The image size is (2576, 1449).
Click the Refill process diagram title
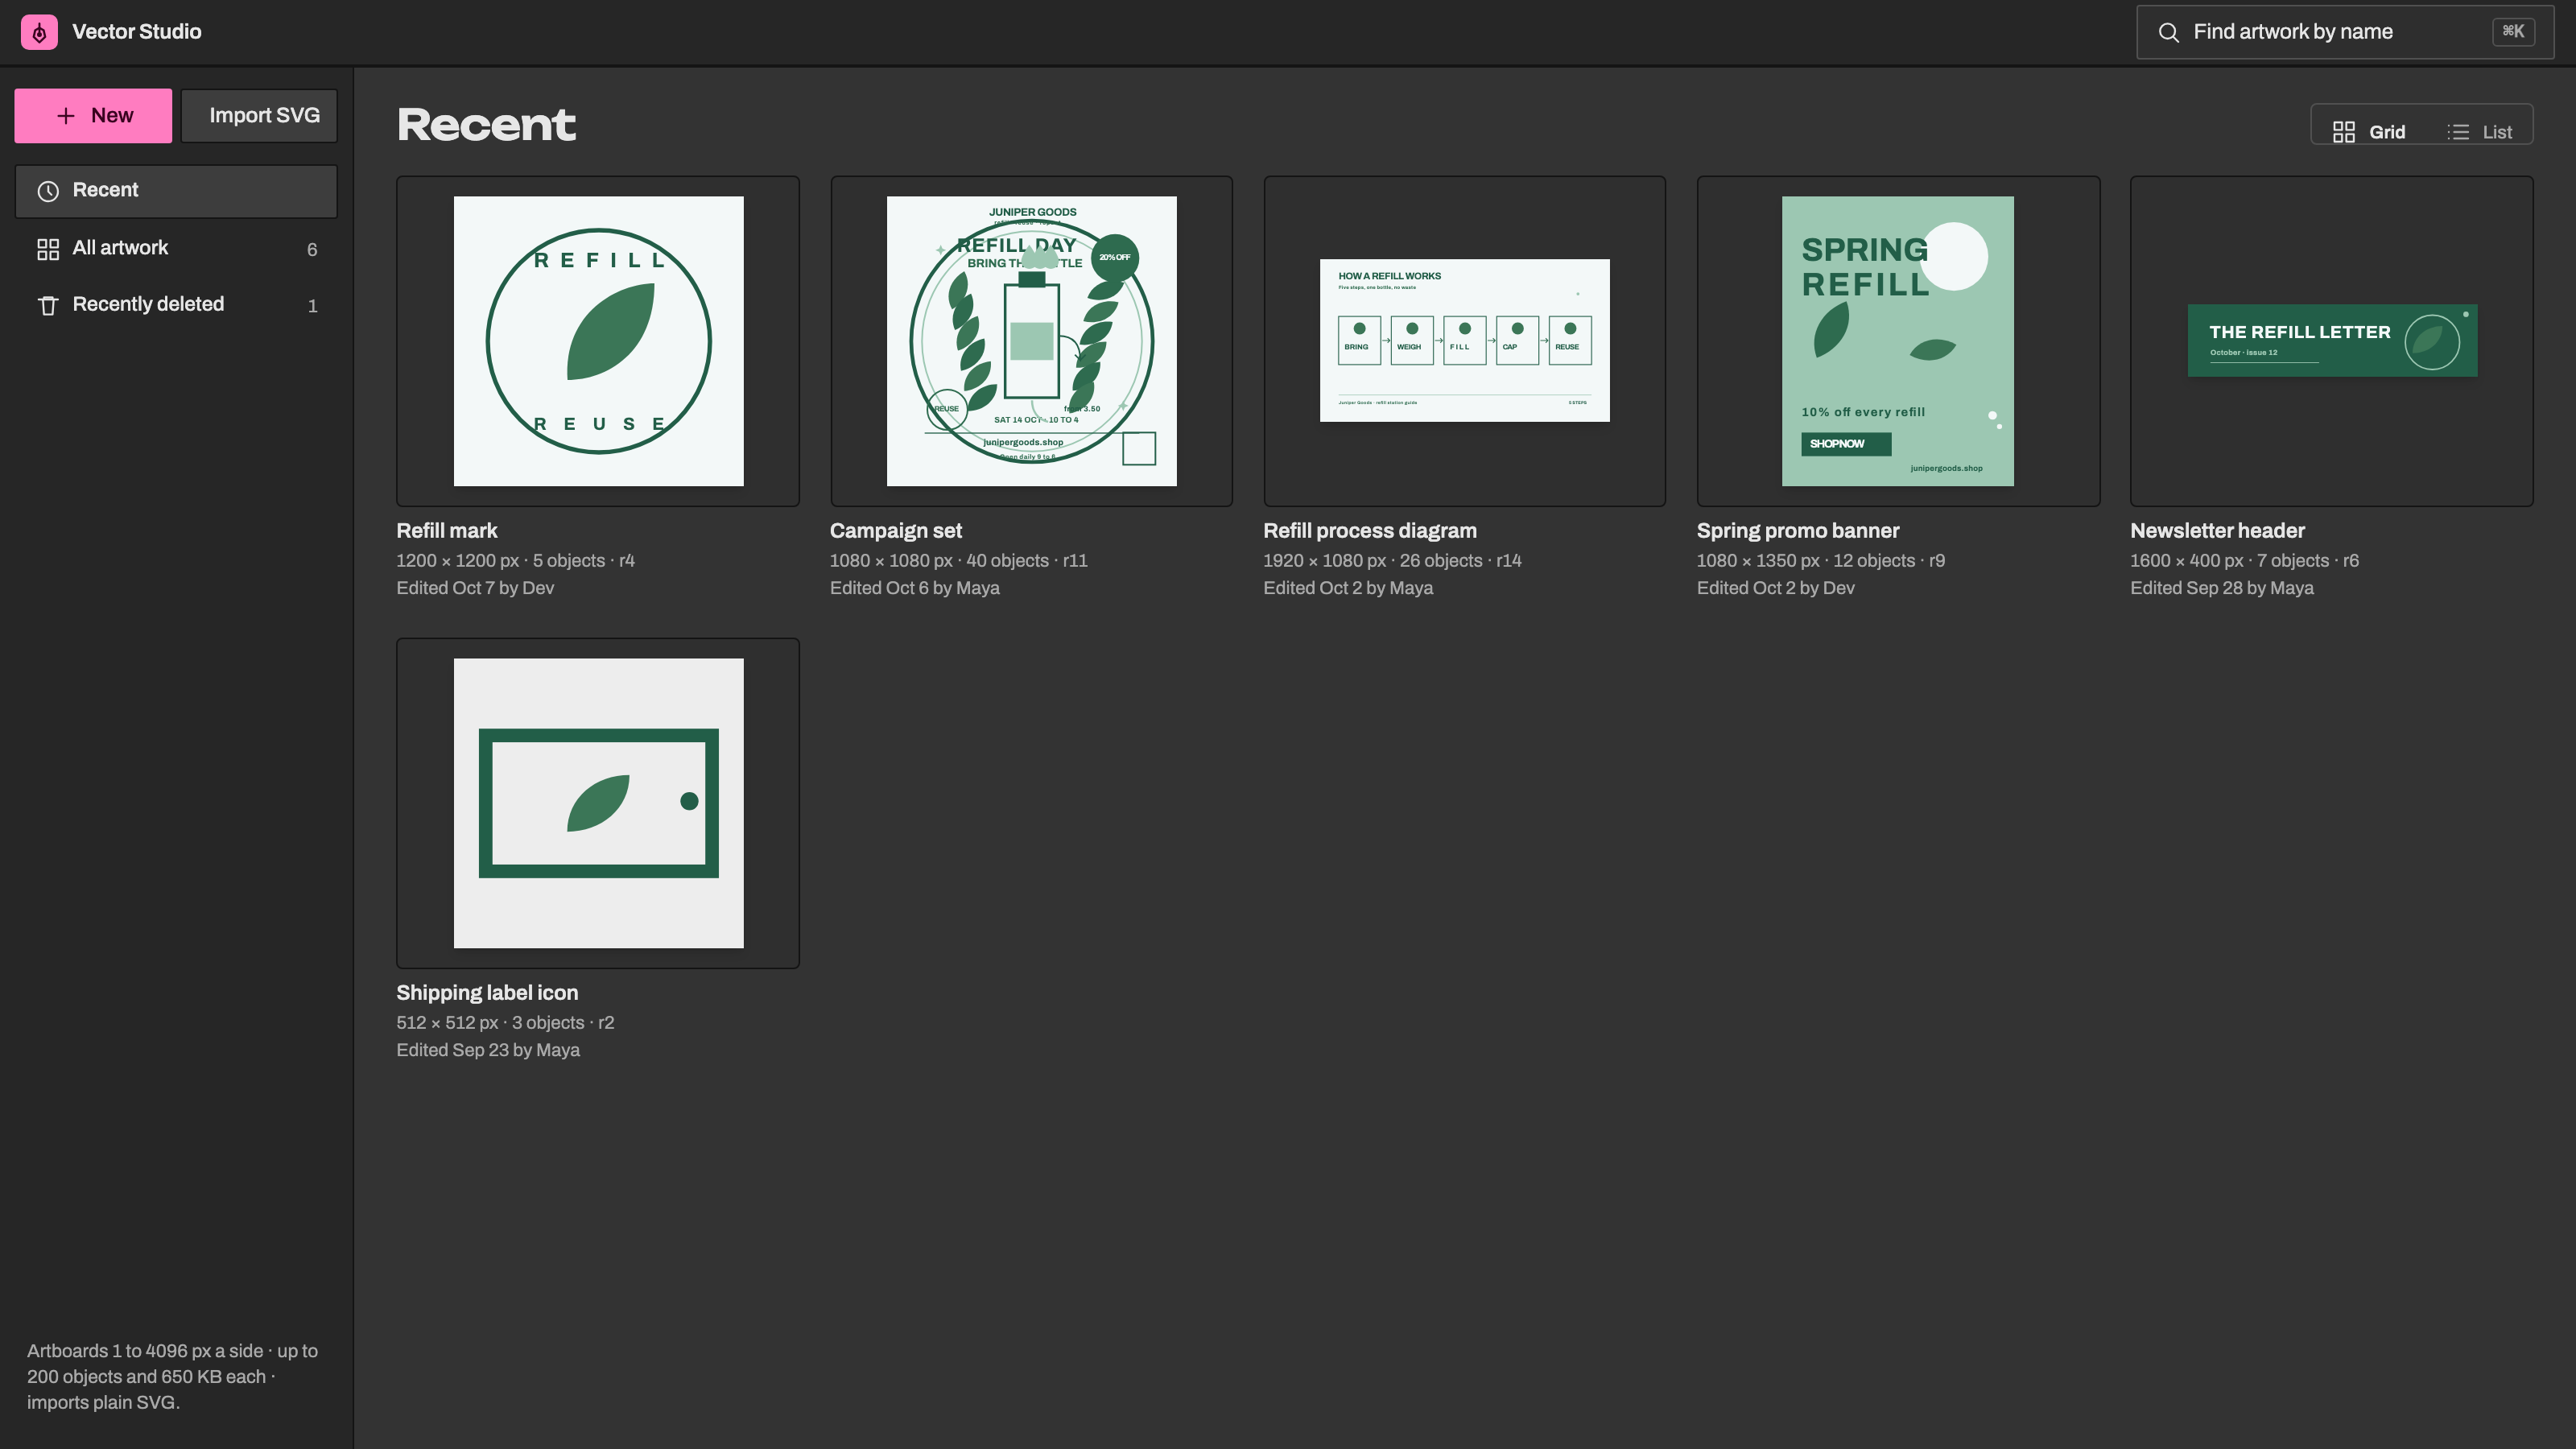pyautogui.click(x=1370, y=531)
